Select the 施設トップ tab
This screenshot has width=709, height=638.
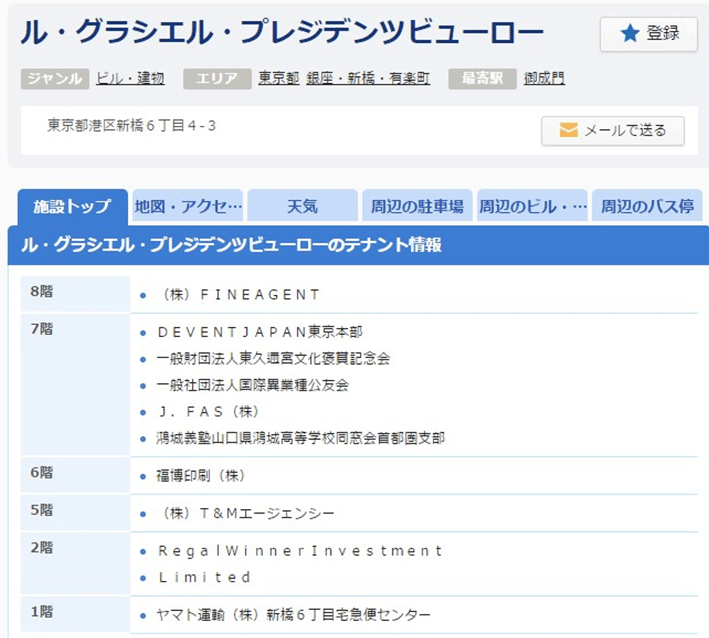pos(72,207)
